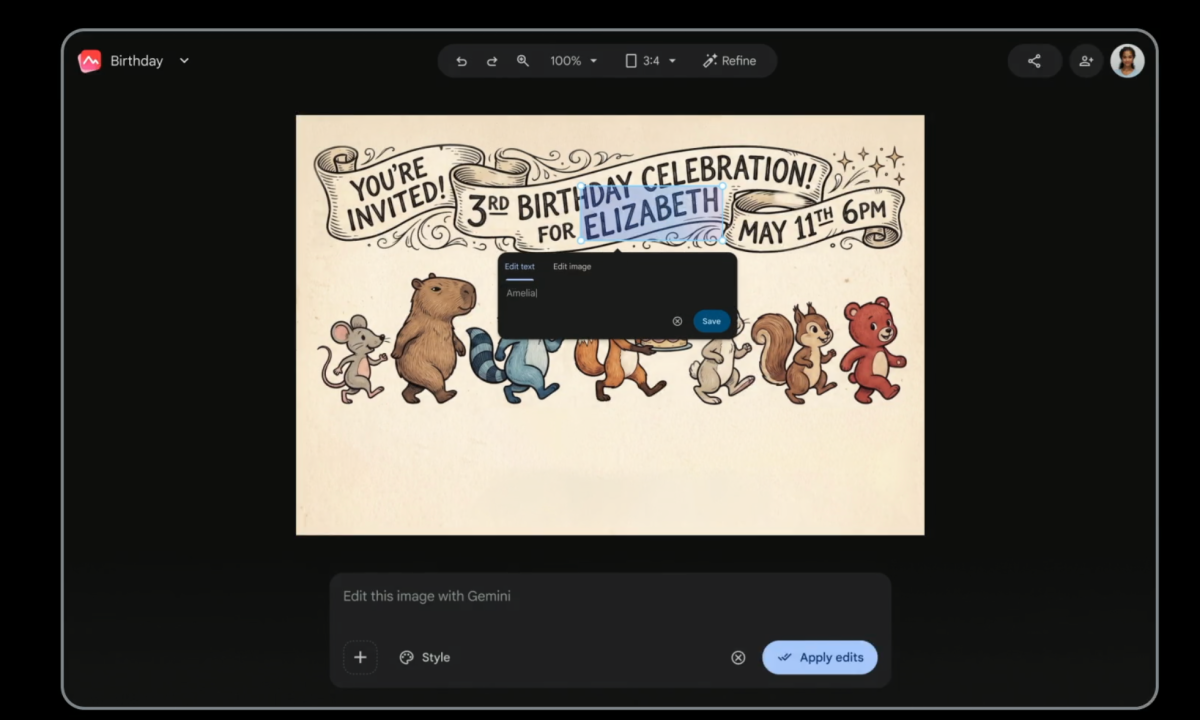Screen dimensions: 1200x720
Task: Click the text field containing Amelia
Action: tap(617, 293)
